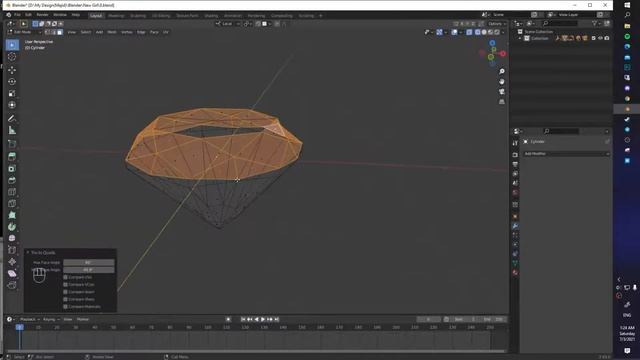Viewport: 640px width, 360px height.
Task: Select the Spin tool
Action: 12,227
